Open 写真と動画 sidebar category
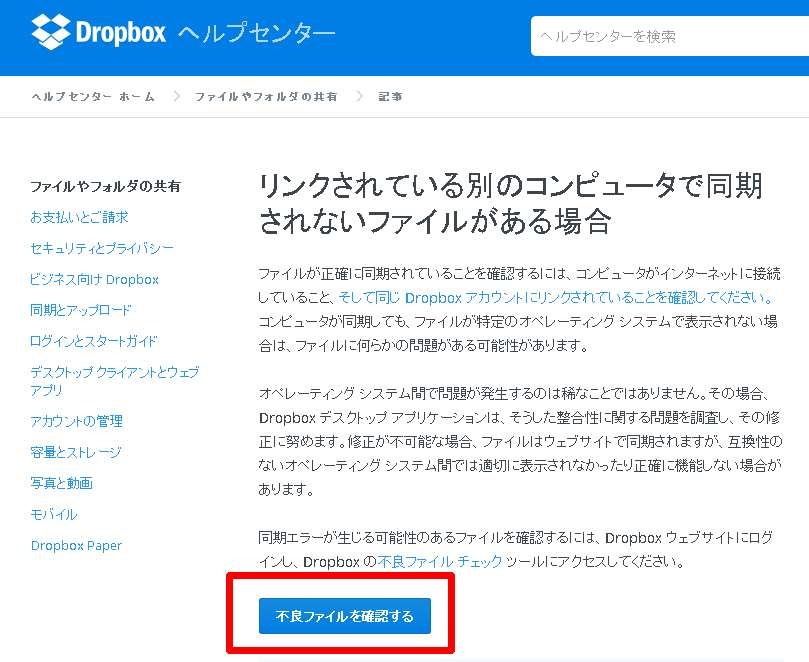This screenshot has width=809, height=662. click(x=61, y=483)
